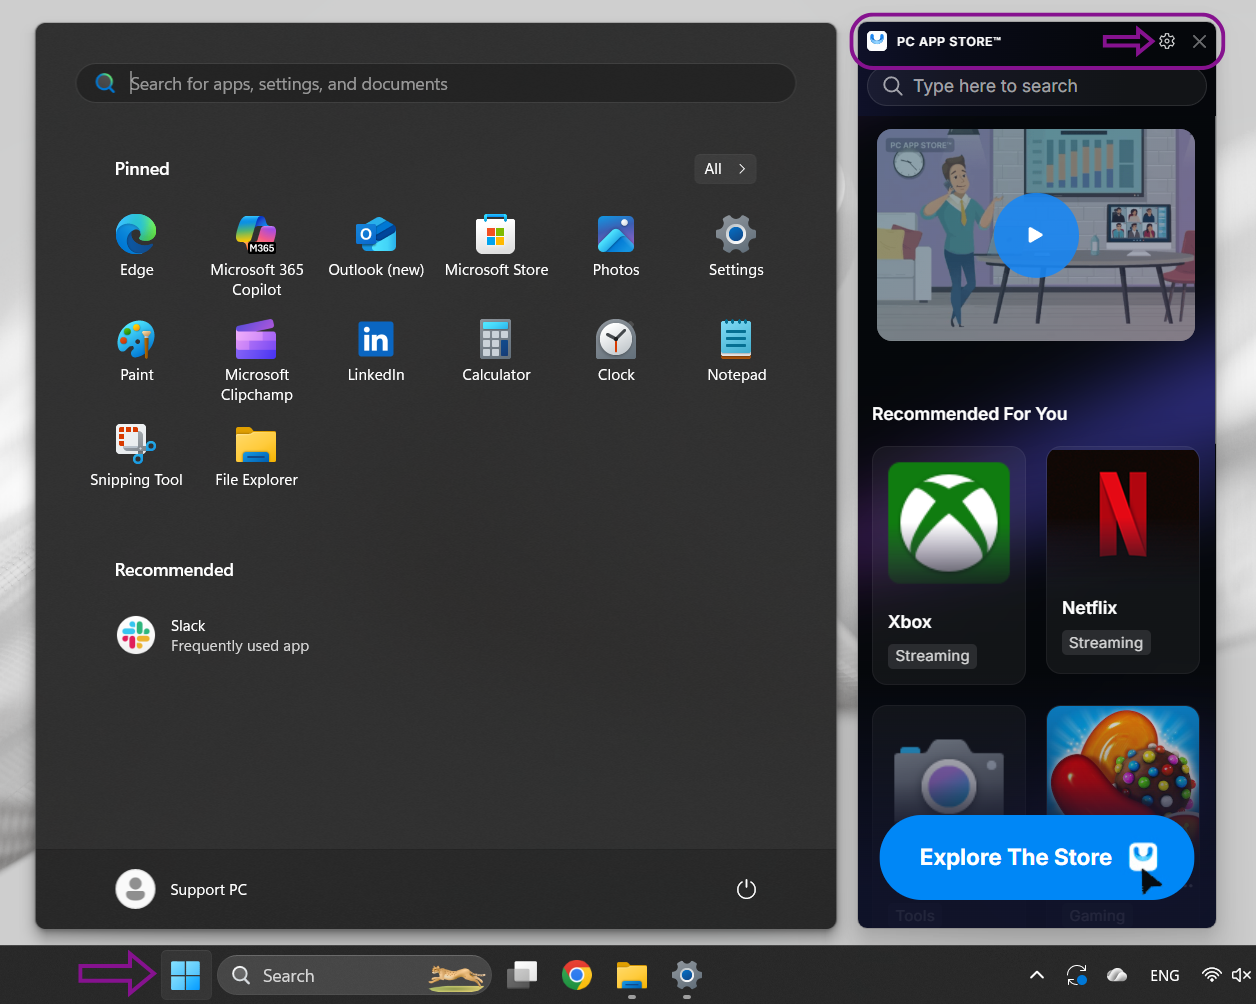Open the Xbox recommended app card
The height and width of the screenshot is (1004, 1256).
point(949,565)
